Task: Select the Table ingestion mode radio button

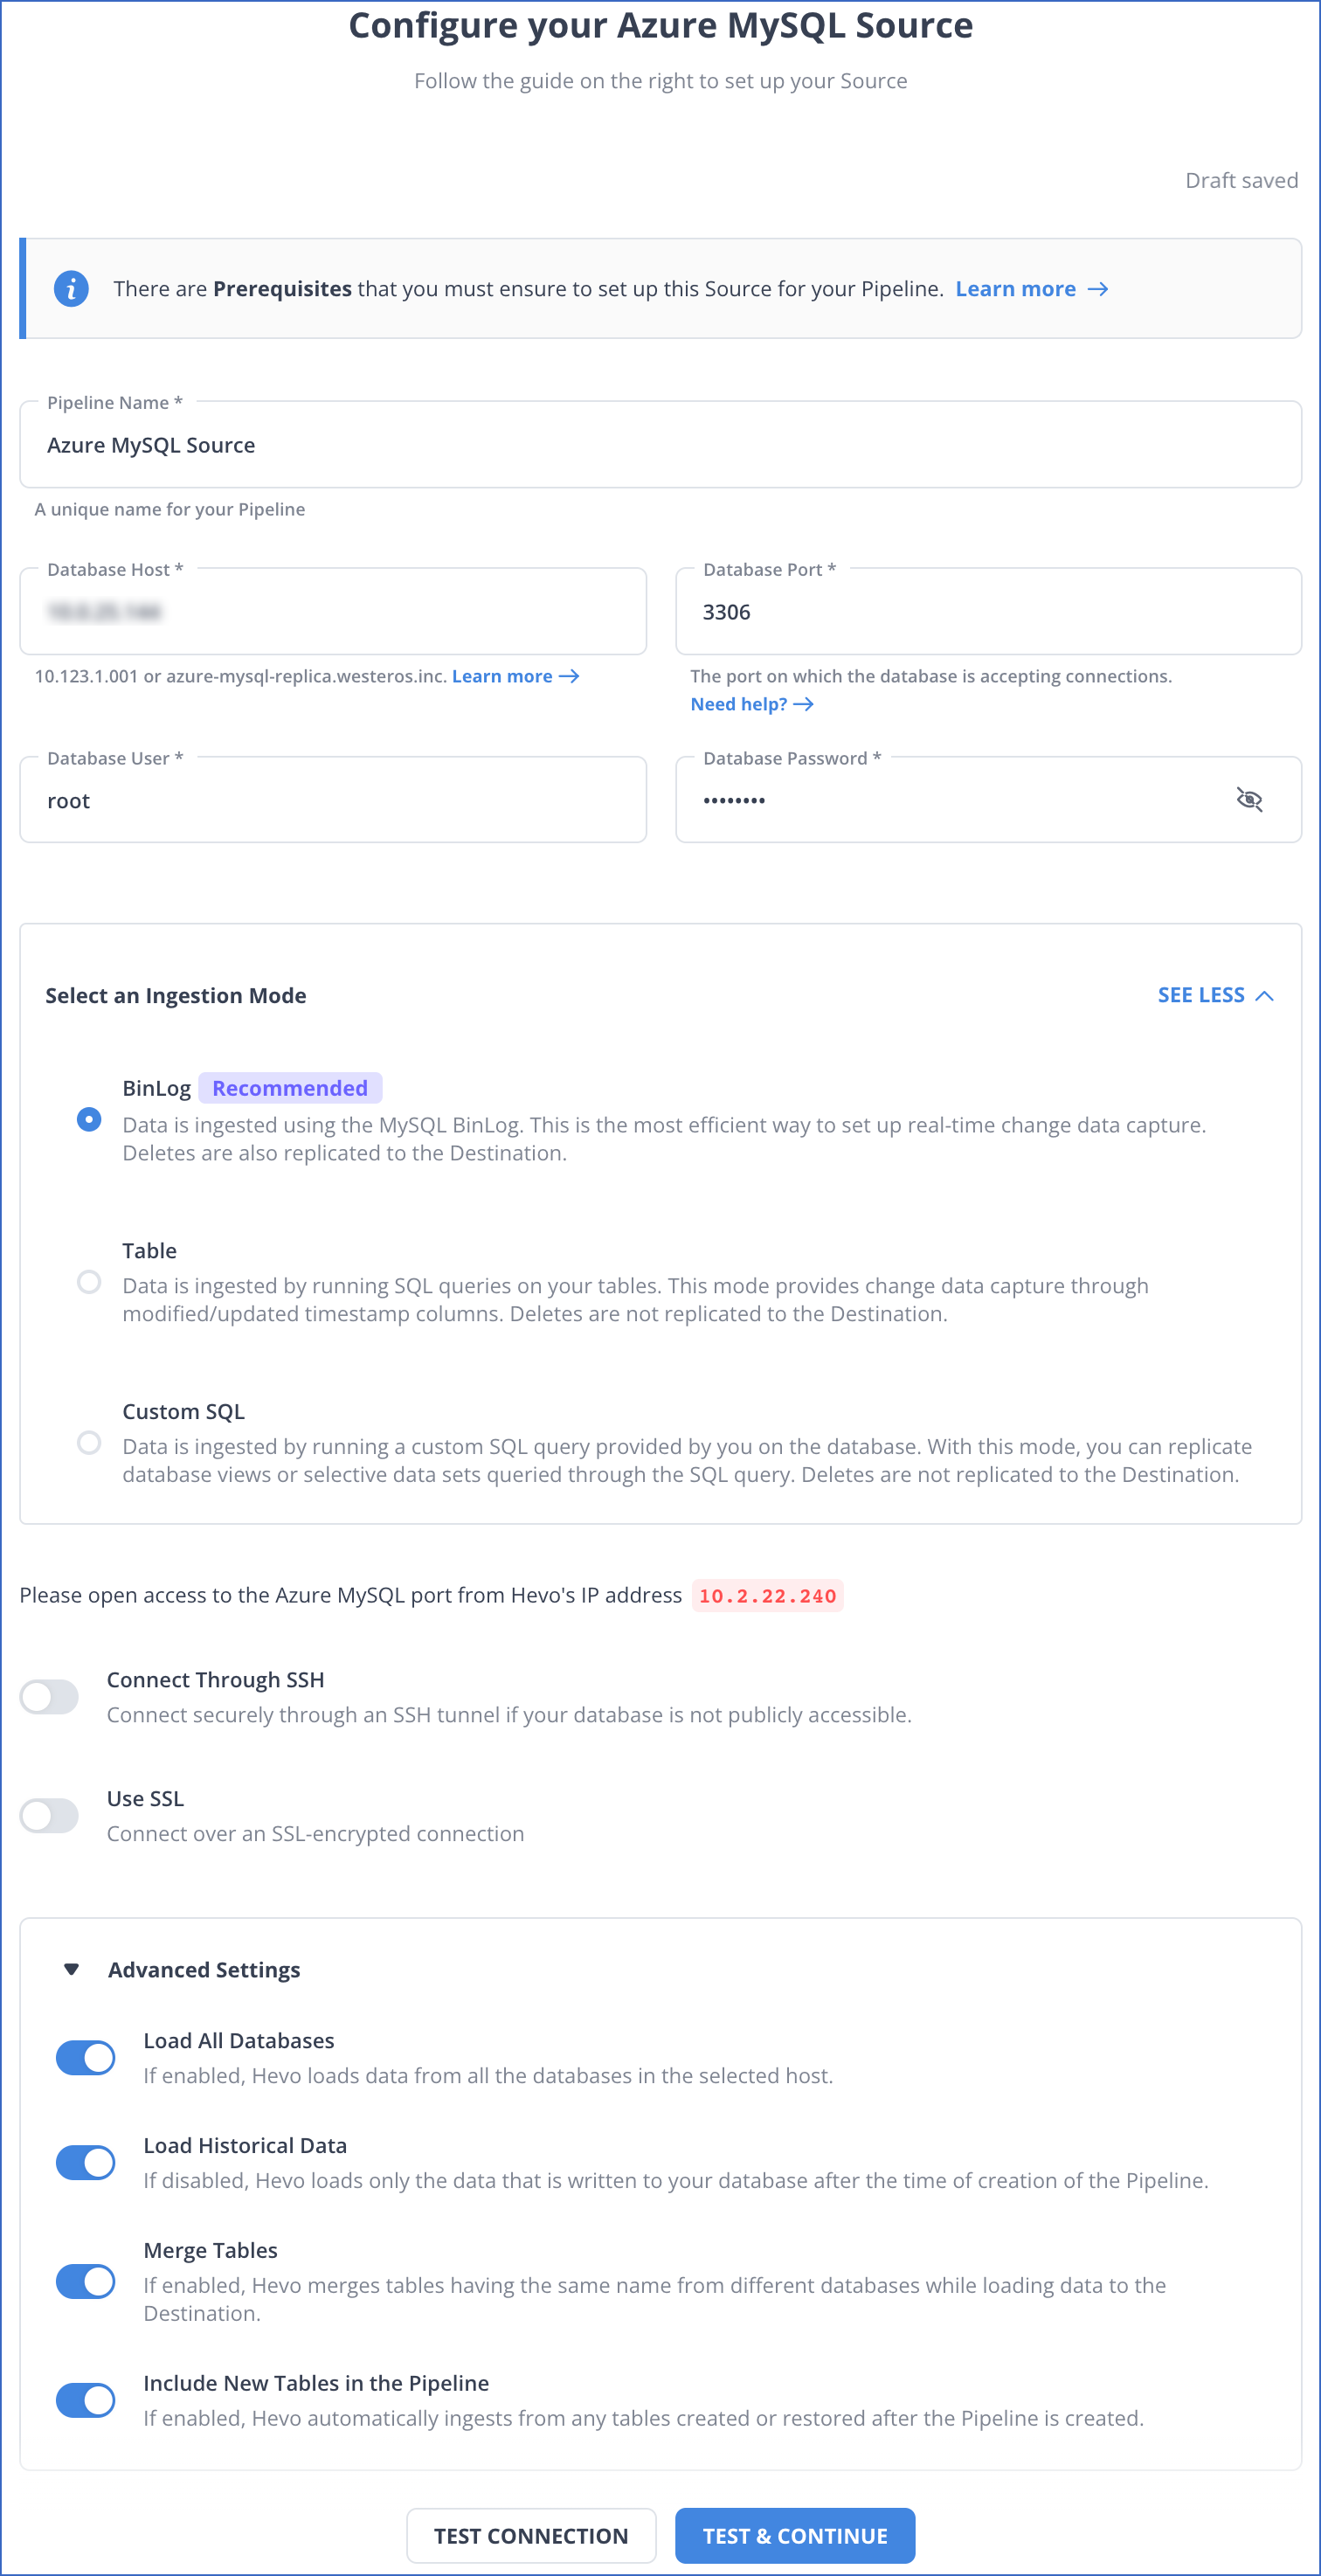Action: pyautogui.click(x=89, y=1282)
